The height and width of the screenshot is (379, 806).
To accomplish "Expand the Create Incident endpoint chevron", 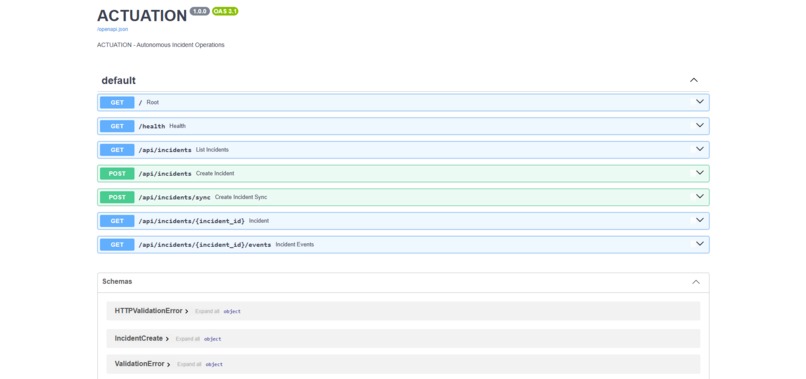I will pyautogui.click(x=700, y=173).
